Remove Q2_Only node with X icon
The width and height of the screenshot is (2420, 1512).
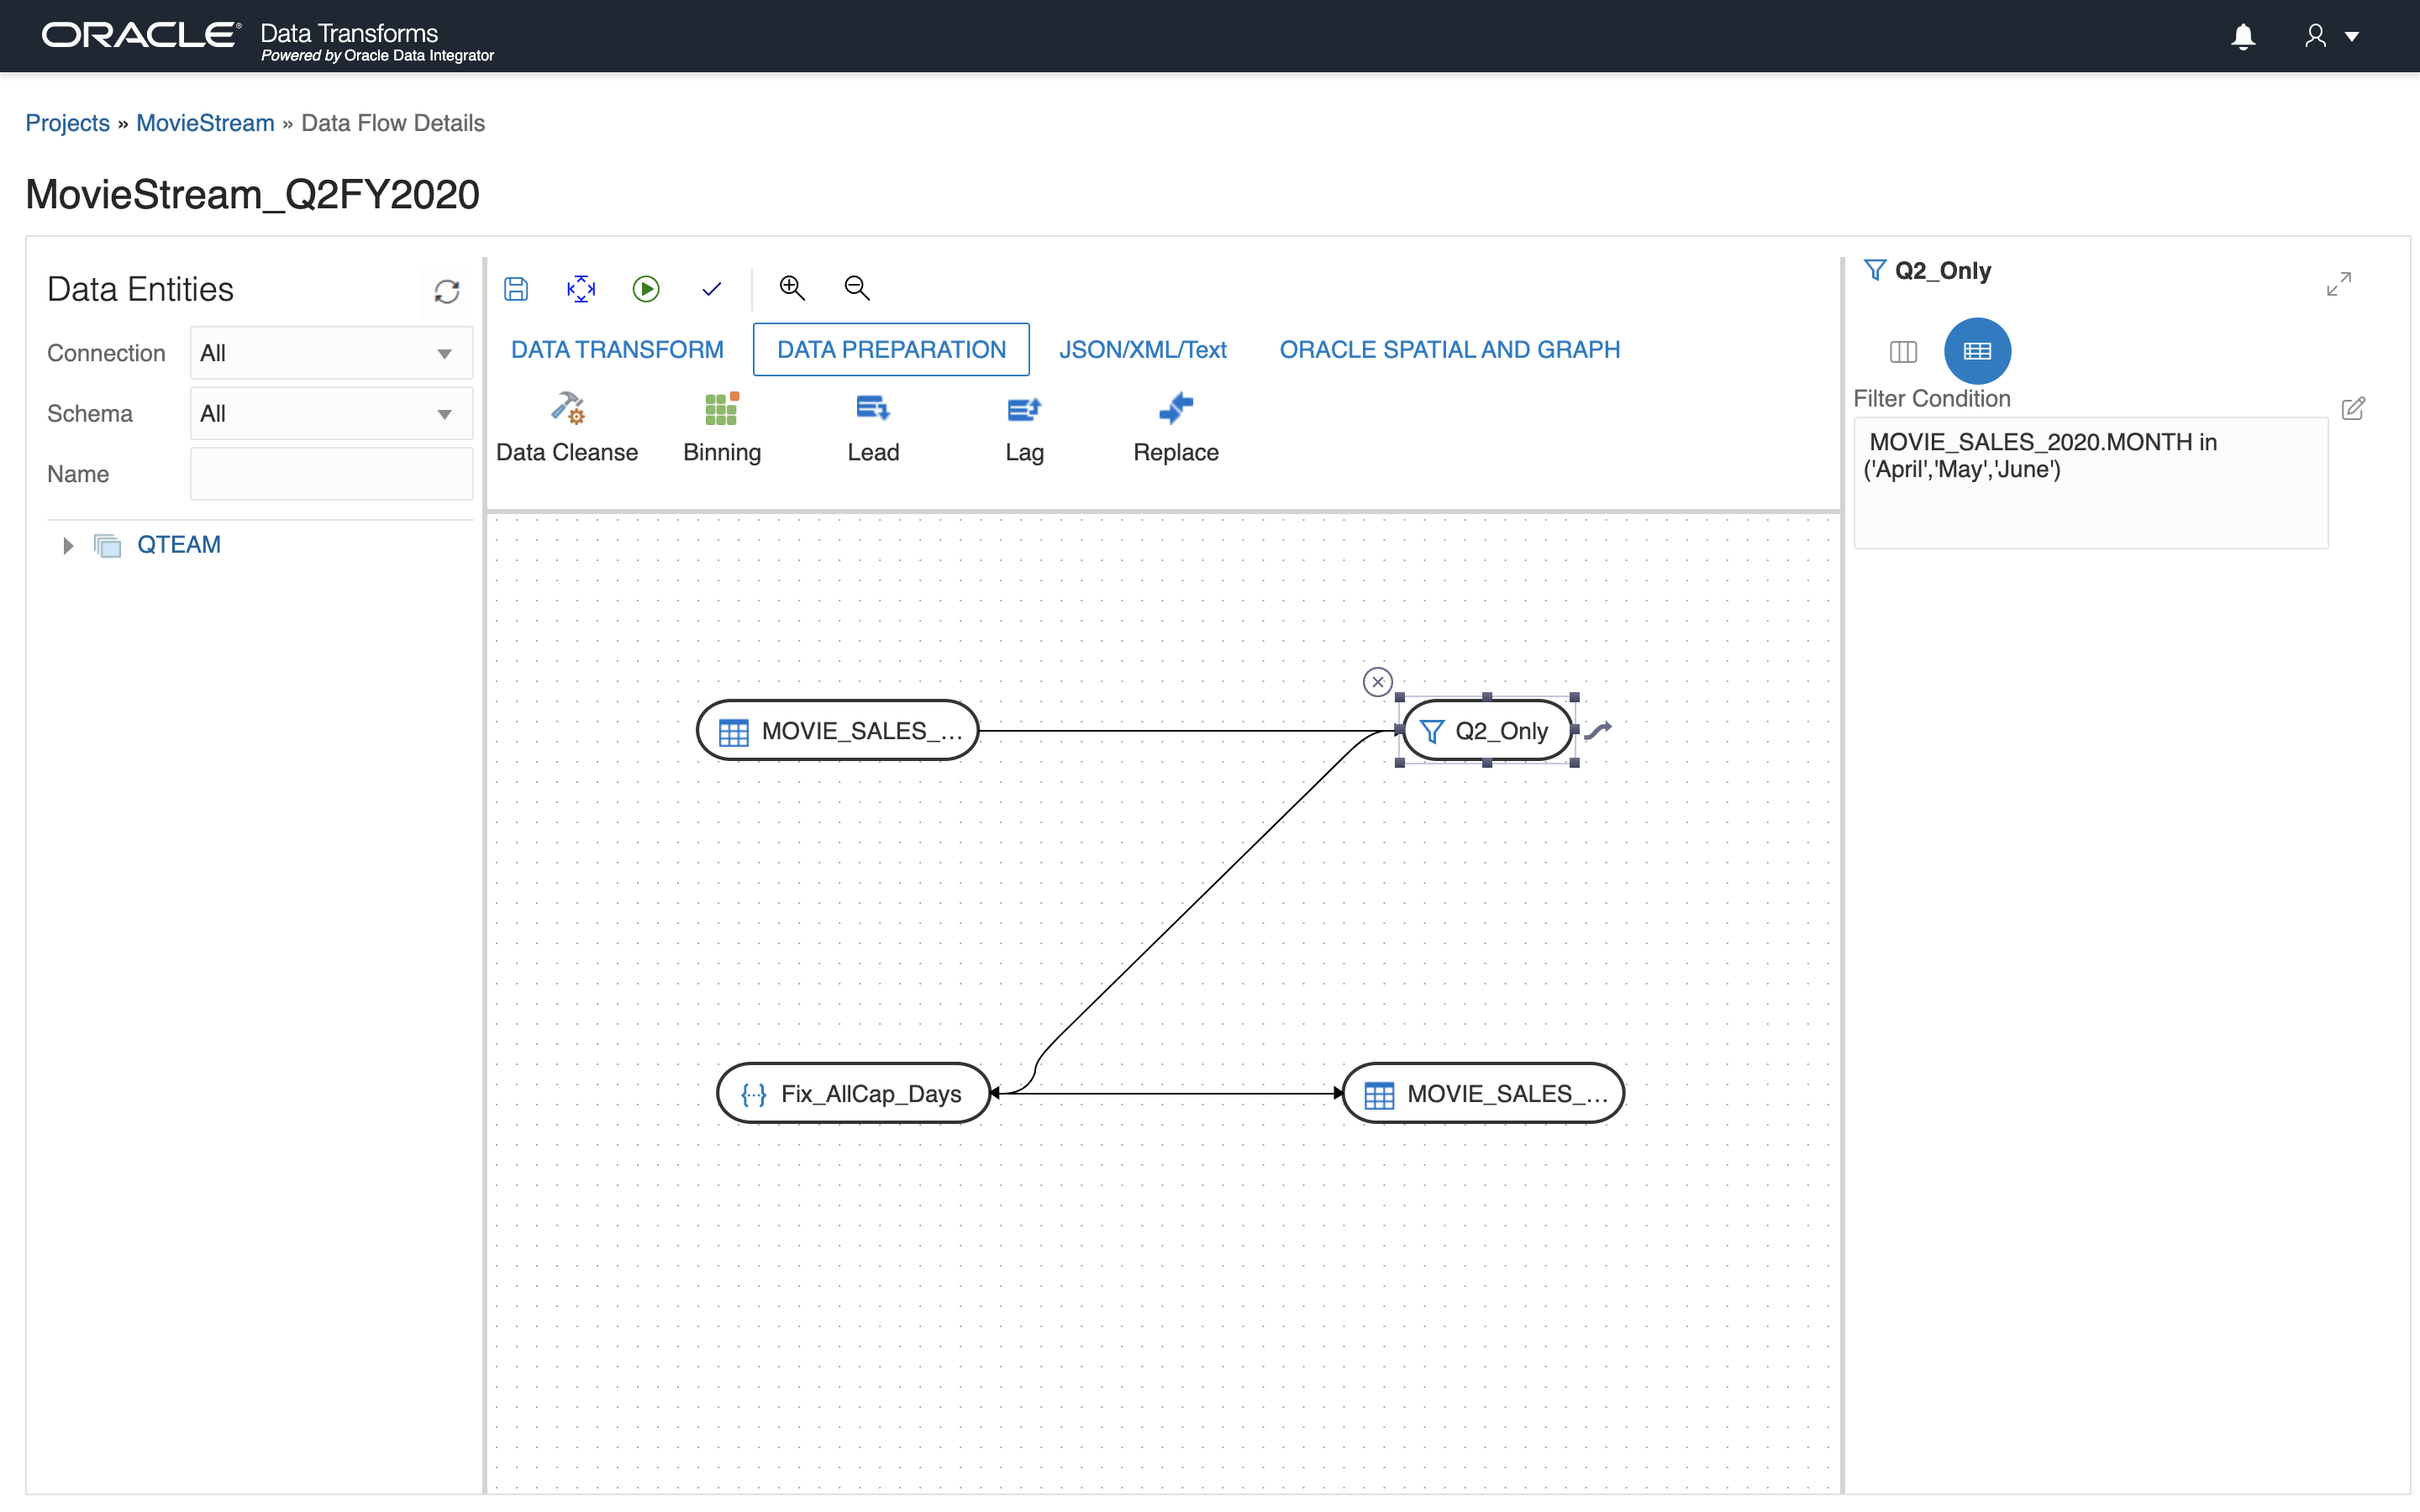pyautogui.click(x=1377, y=682)
